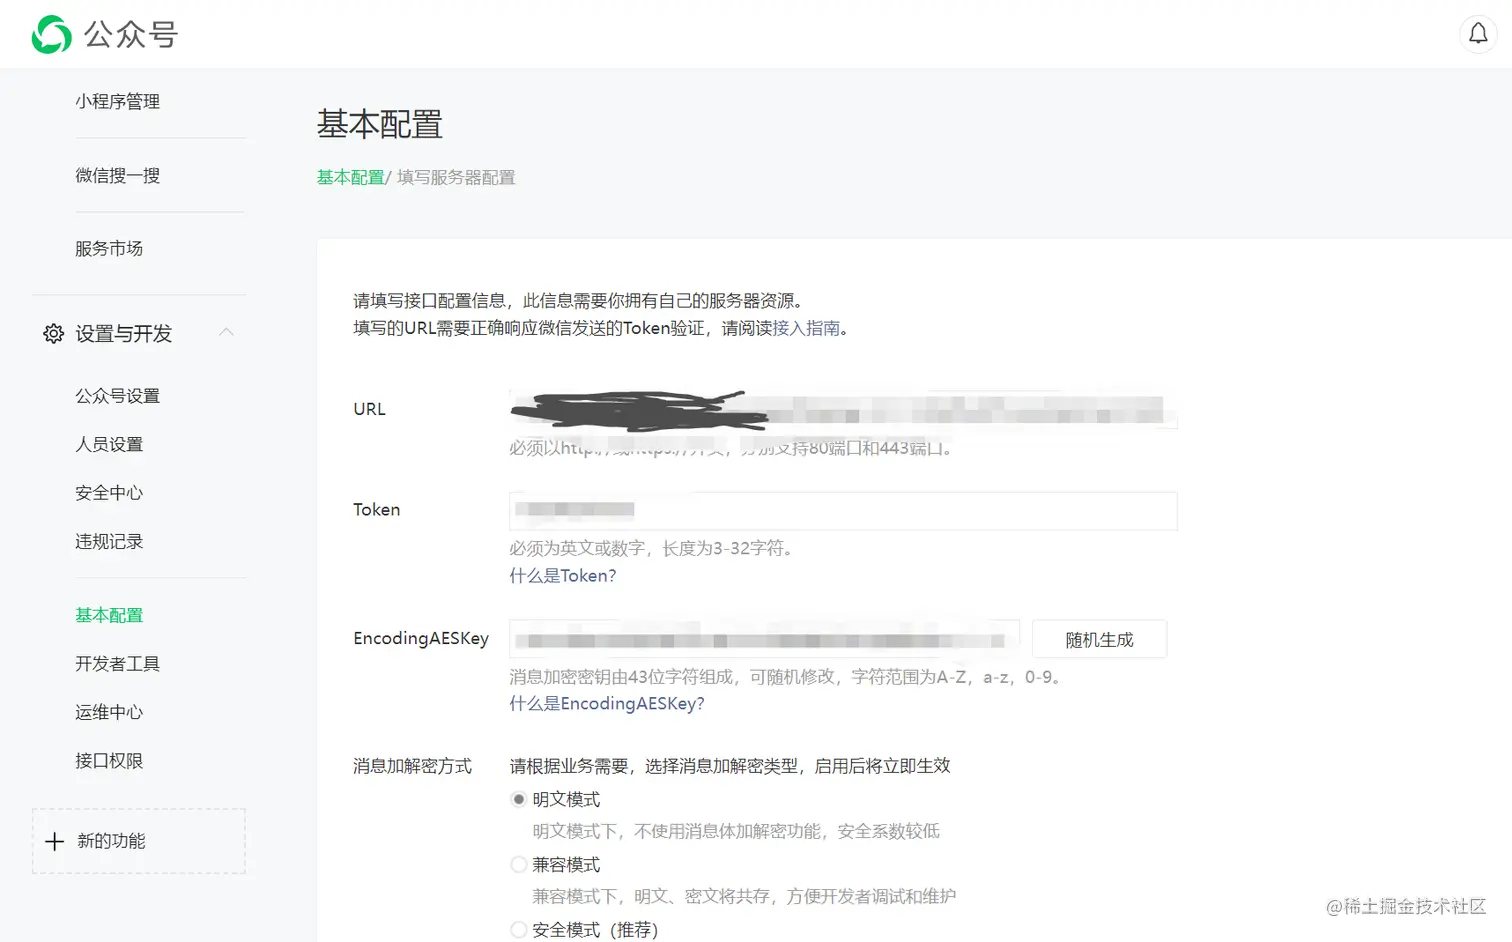Select 基本配置 in the sidebar
Screen dimensions: 1512x942
pyautogui.click(x=109, y=615)
